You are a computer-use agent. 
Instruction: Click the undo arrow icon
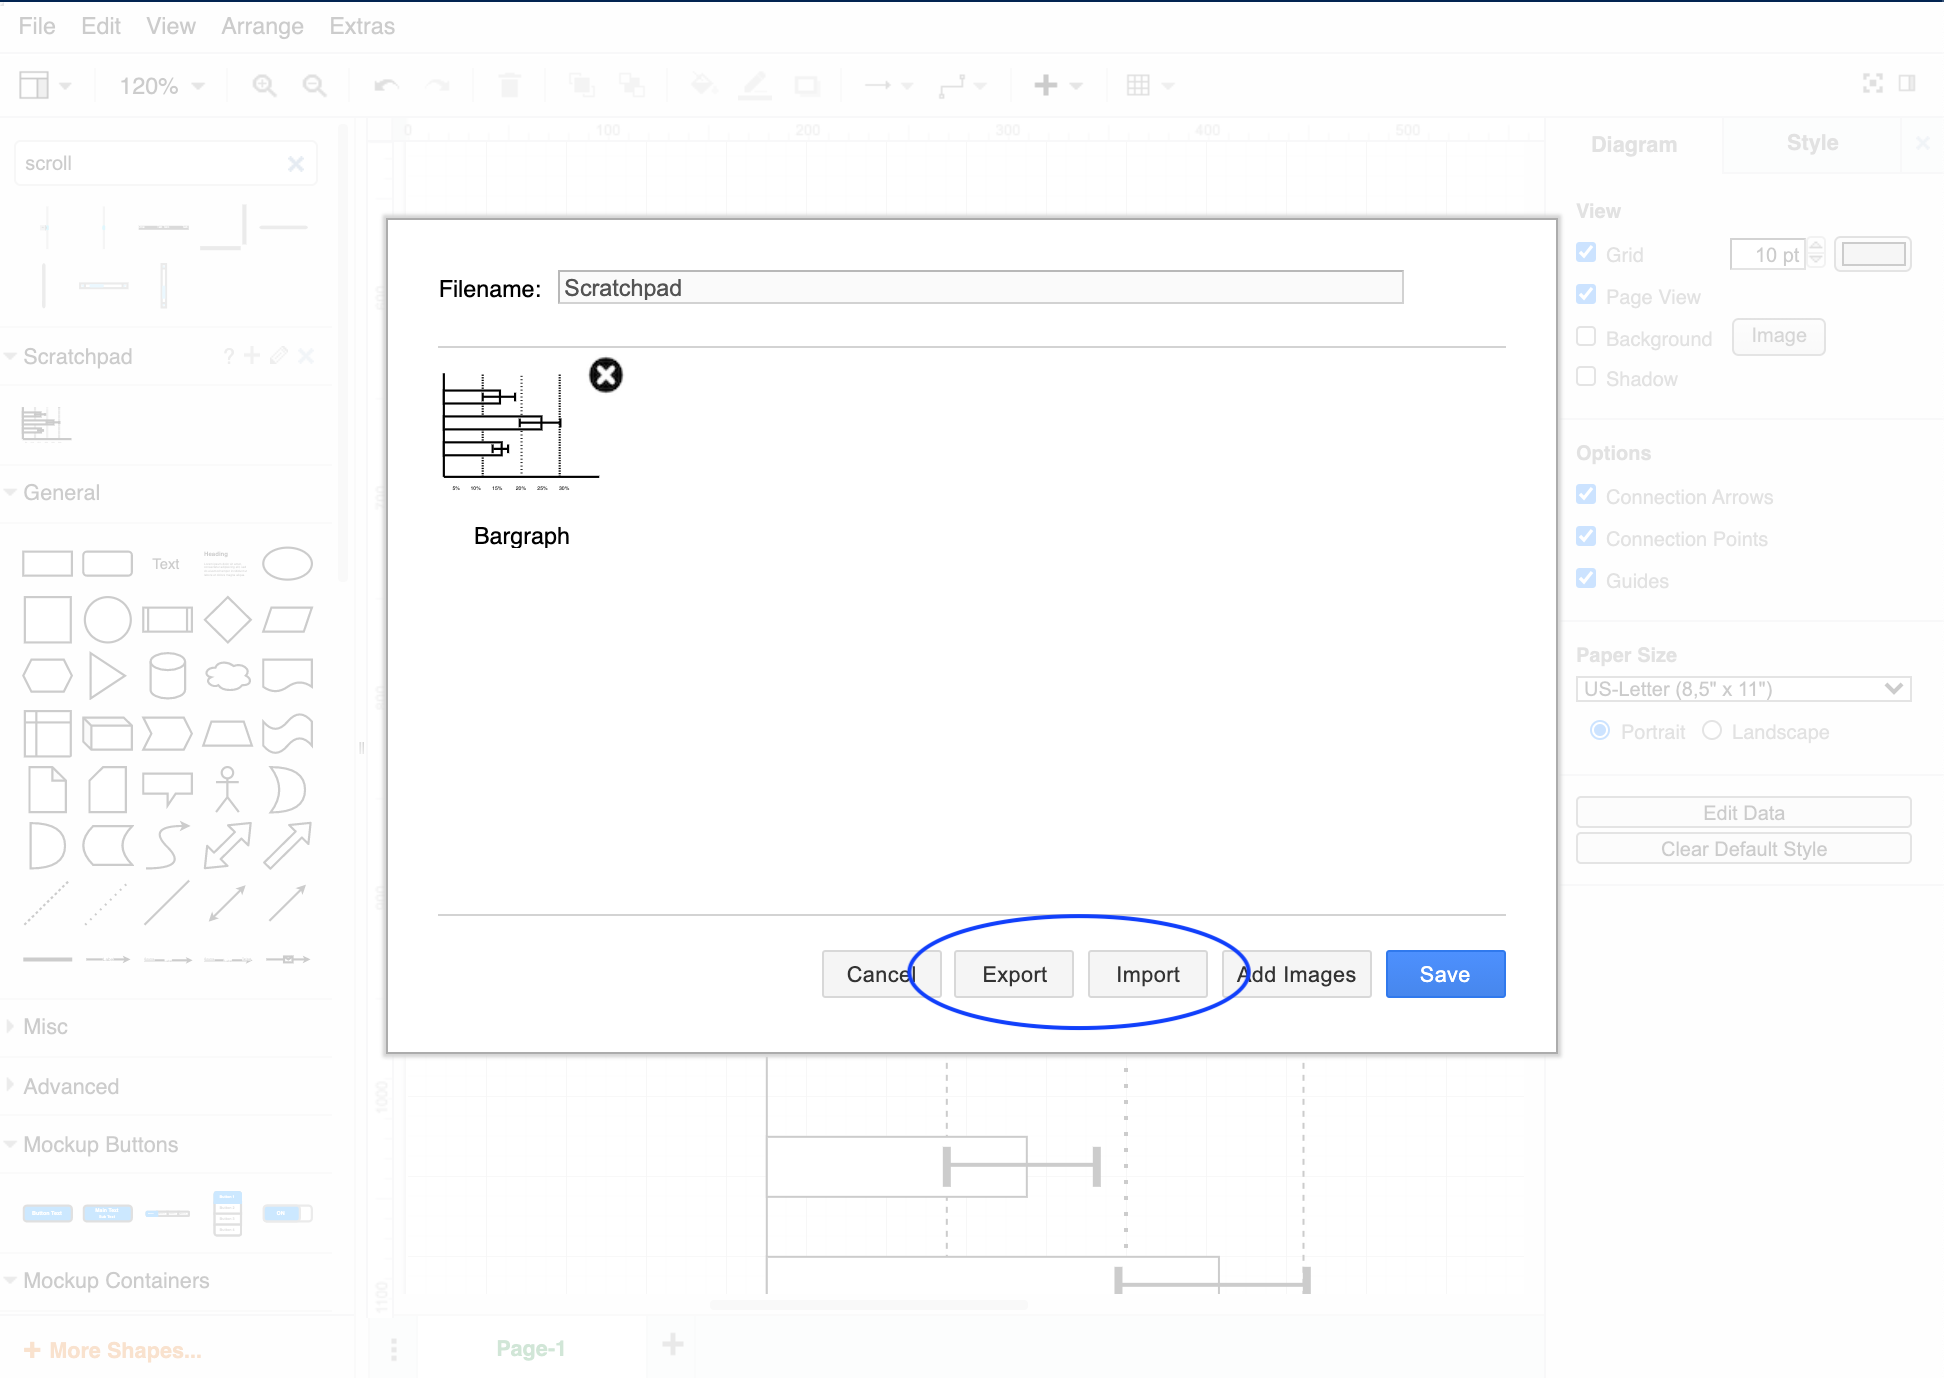(x=386, y=86)
